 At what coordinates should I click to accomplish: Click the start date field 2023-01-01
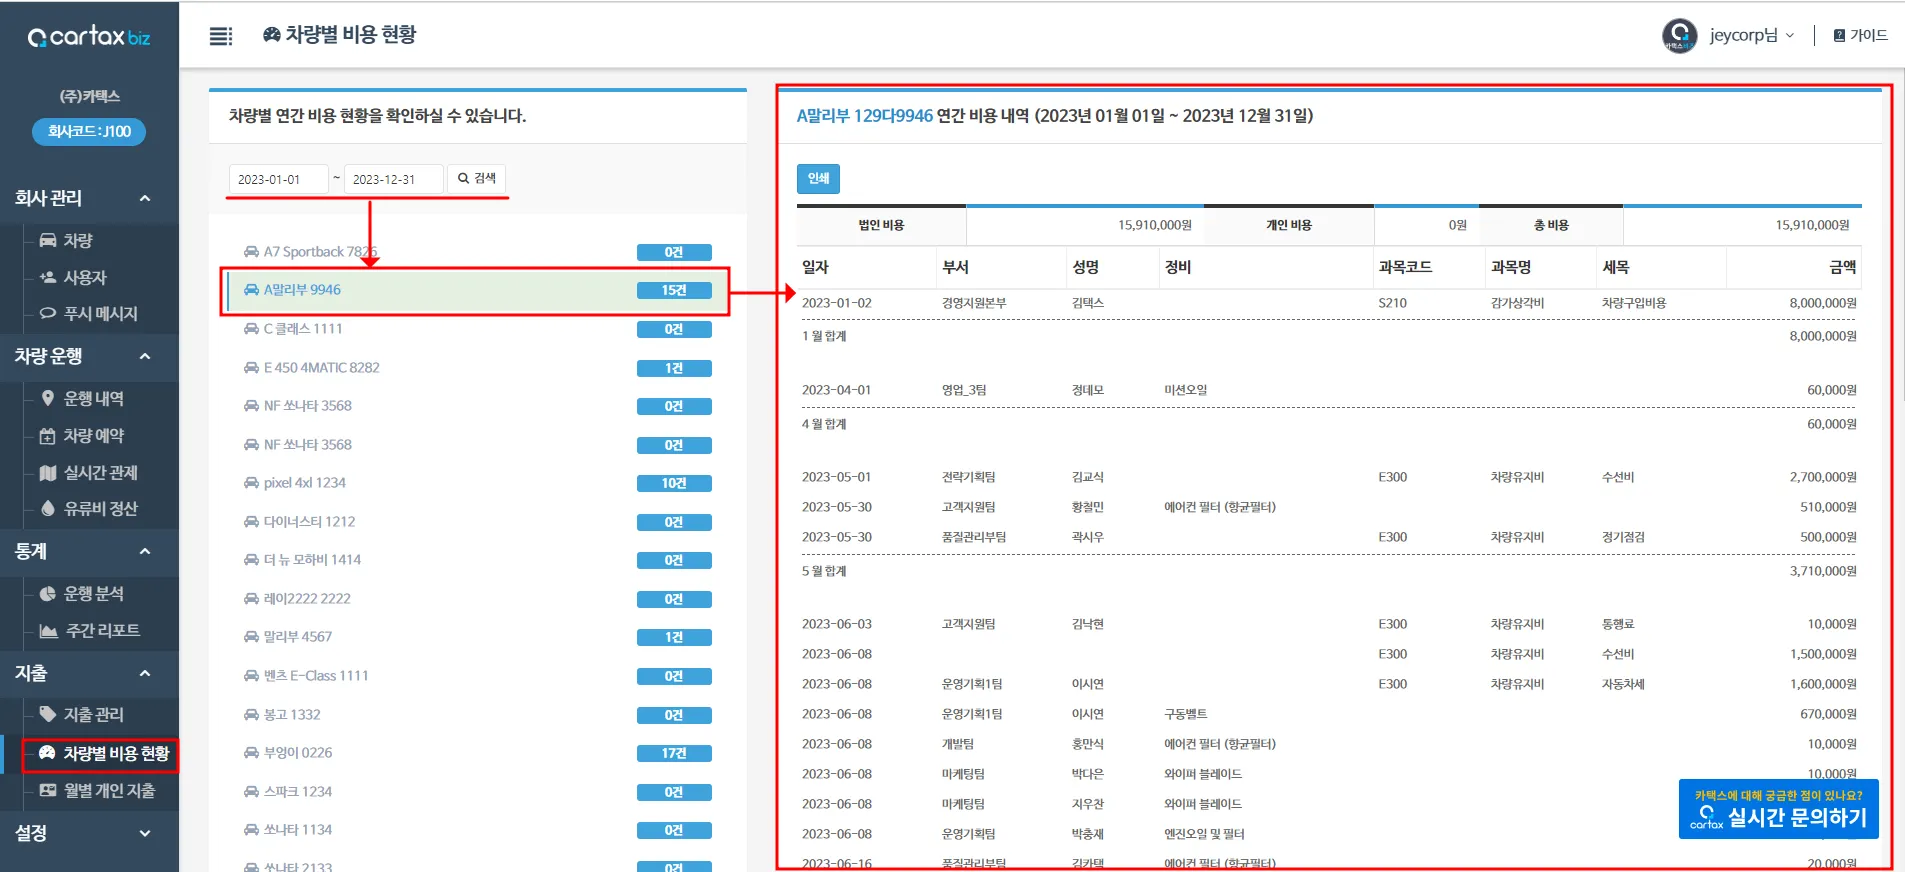pyautogui.click(x=278, y=179)
